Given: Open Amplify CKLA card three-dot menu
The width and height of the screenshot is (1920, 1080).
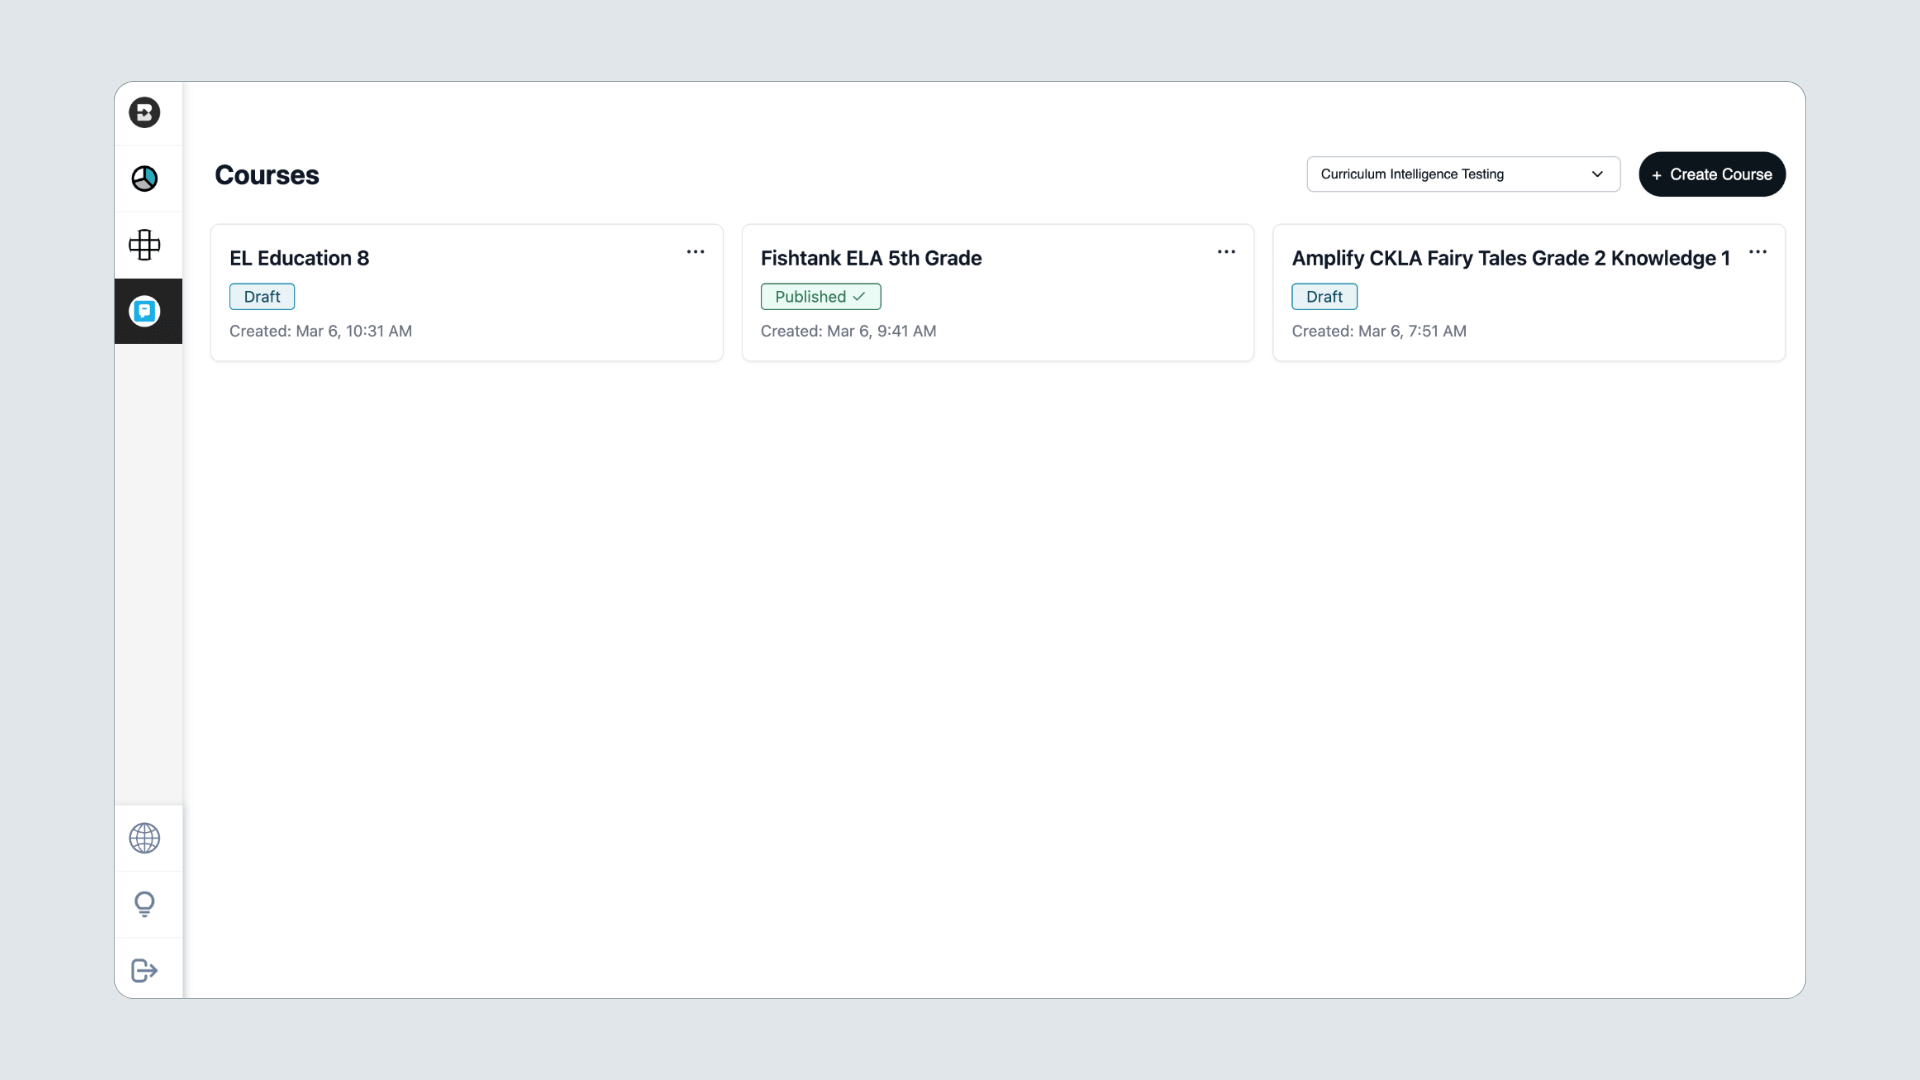Looking at the screenshot, I should point(1757,252).
